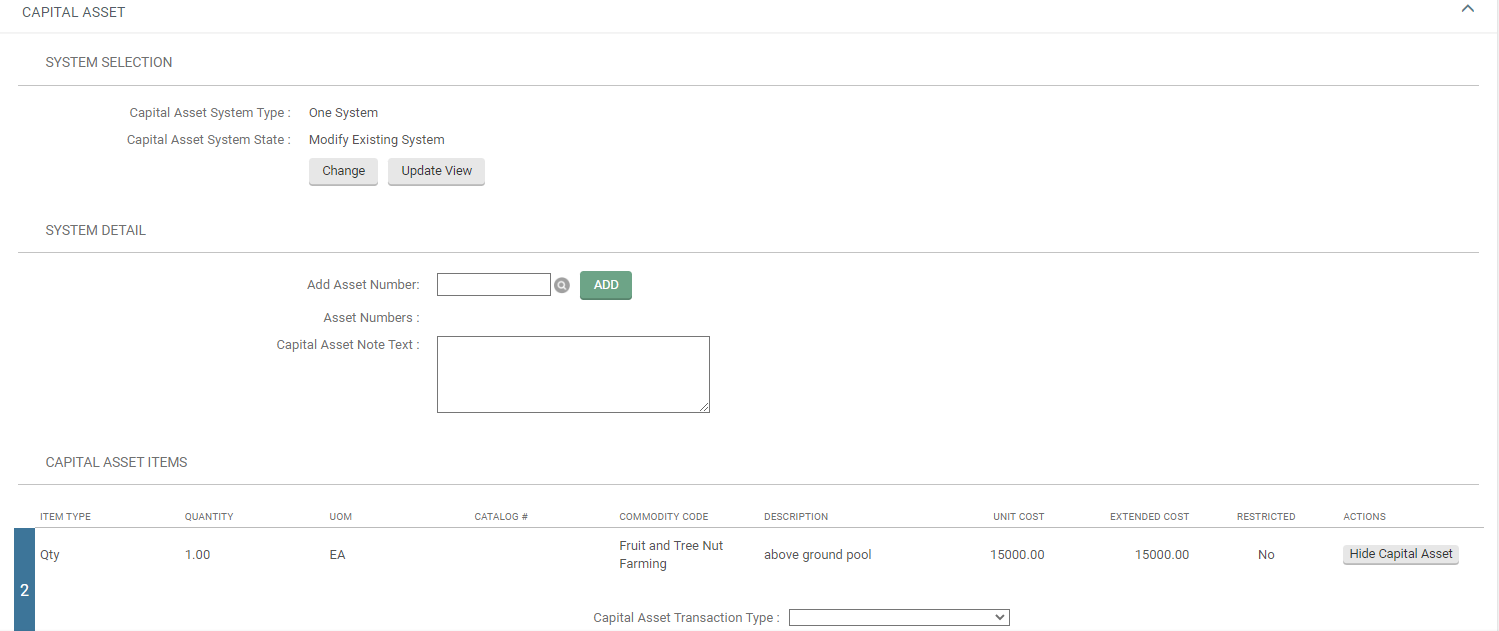Click the Hide Capital Asset button
Viewport: 1499px width, 631px height.
point(1400,554)
